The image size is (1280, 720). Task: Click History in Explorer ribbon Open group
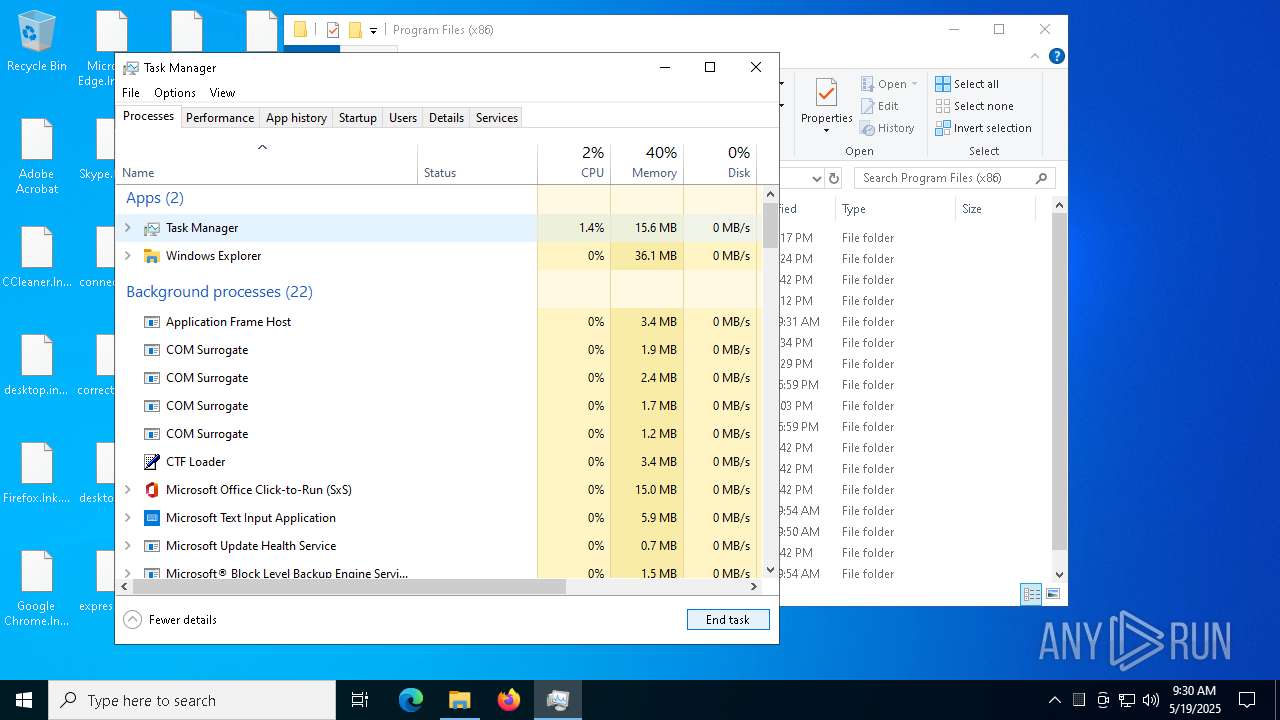(x=888, y=128)
